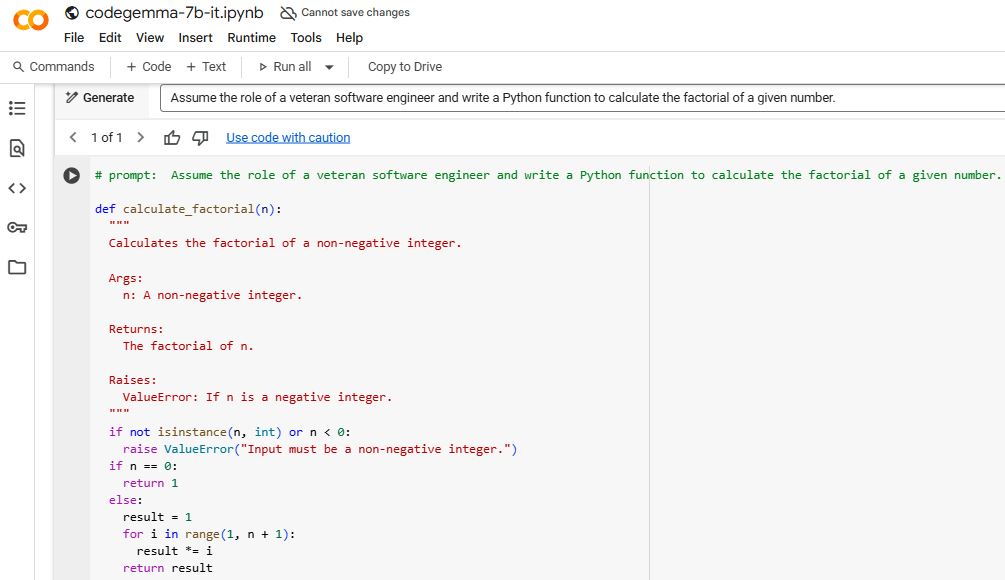Open the Commands search
This screenshot has height=580, width=1005.
53,66
